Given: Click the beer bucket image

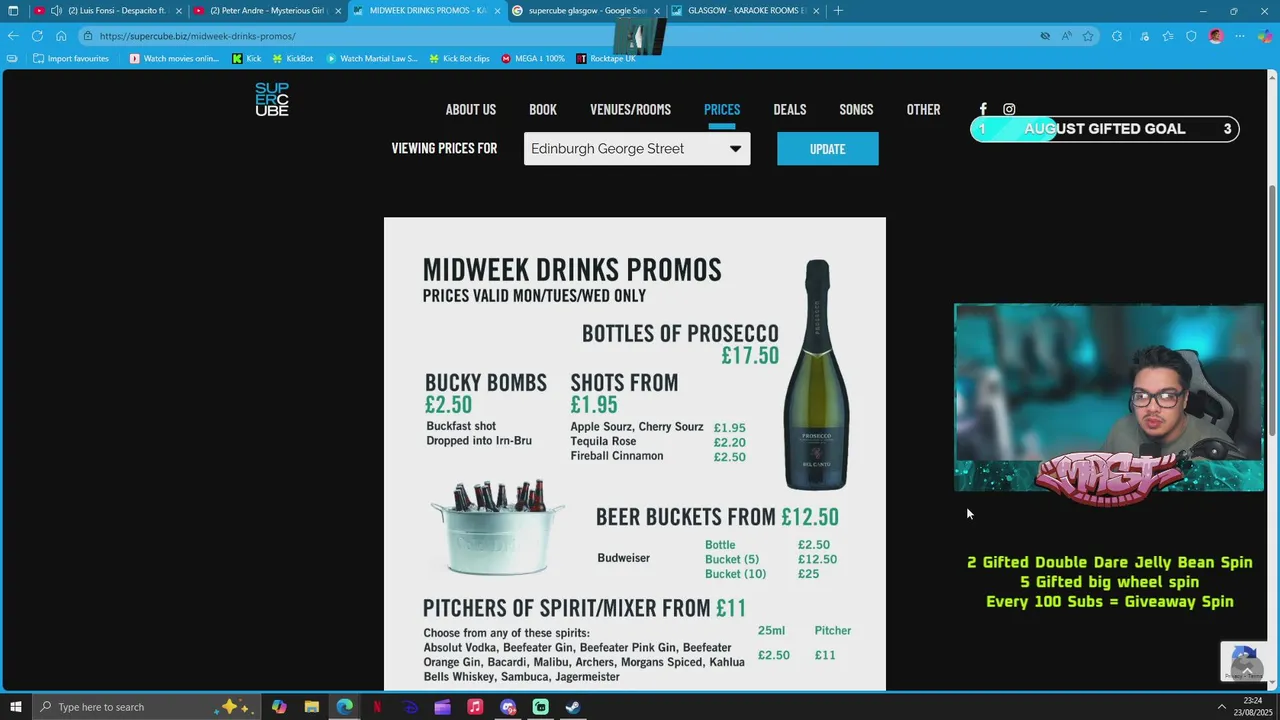Looking at the screenshot, I should (x=497, y=527).
